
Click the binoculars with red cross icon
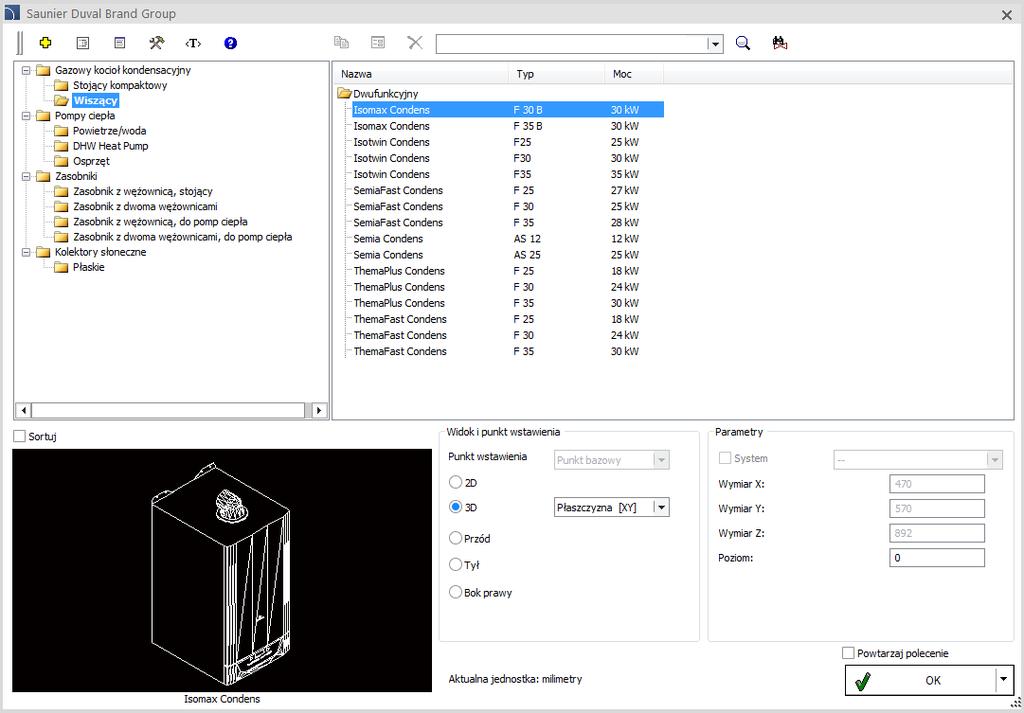(779, 43)
